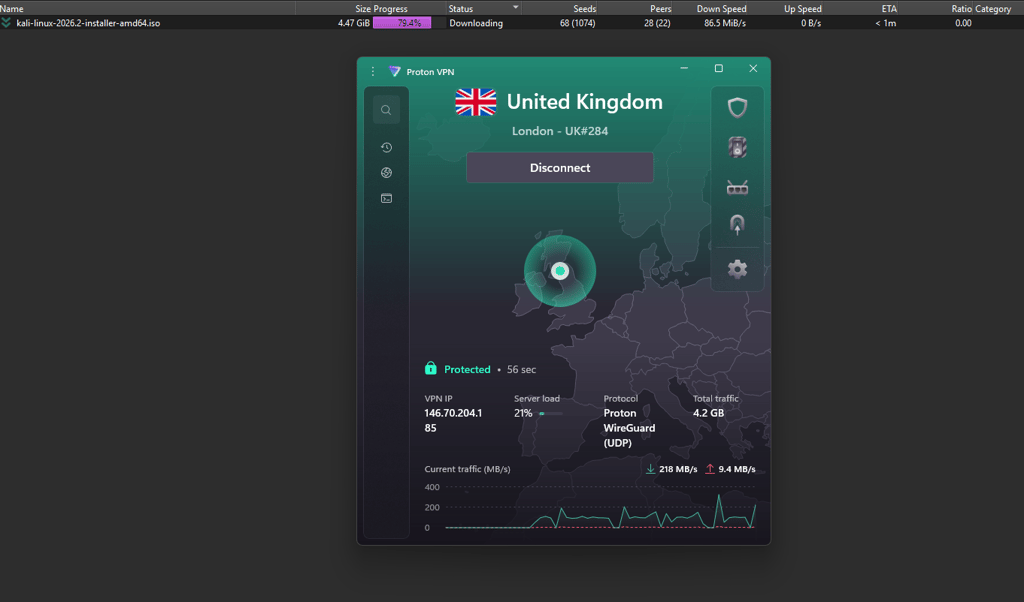
Task: Open the recent connections clock icon
Action: point(386,148)
